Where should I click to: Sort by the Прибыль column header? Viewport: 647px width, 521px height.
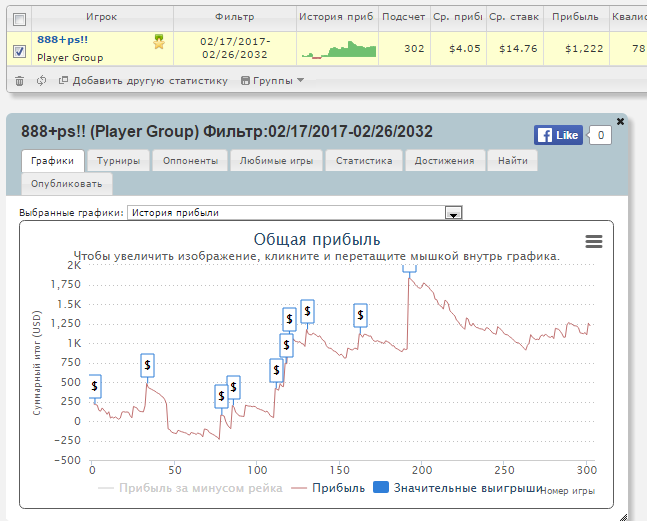[x=575, y=17]
